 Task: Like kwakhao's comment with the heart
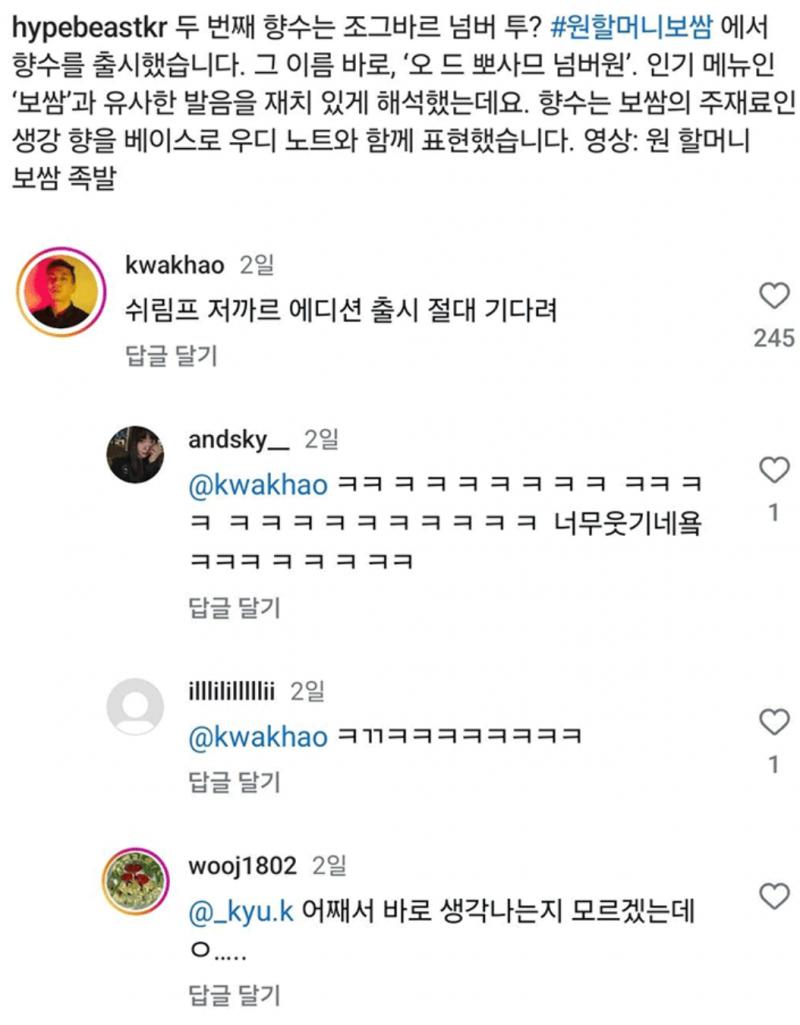click(x=774, y=295)
